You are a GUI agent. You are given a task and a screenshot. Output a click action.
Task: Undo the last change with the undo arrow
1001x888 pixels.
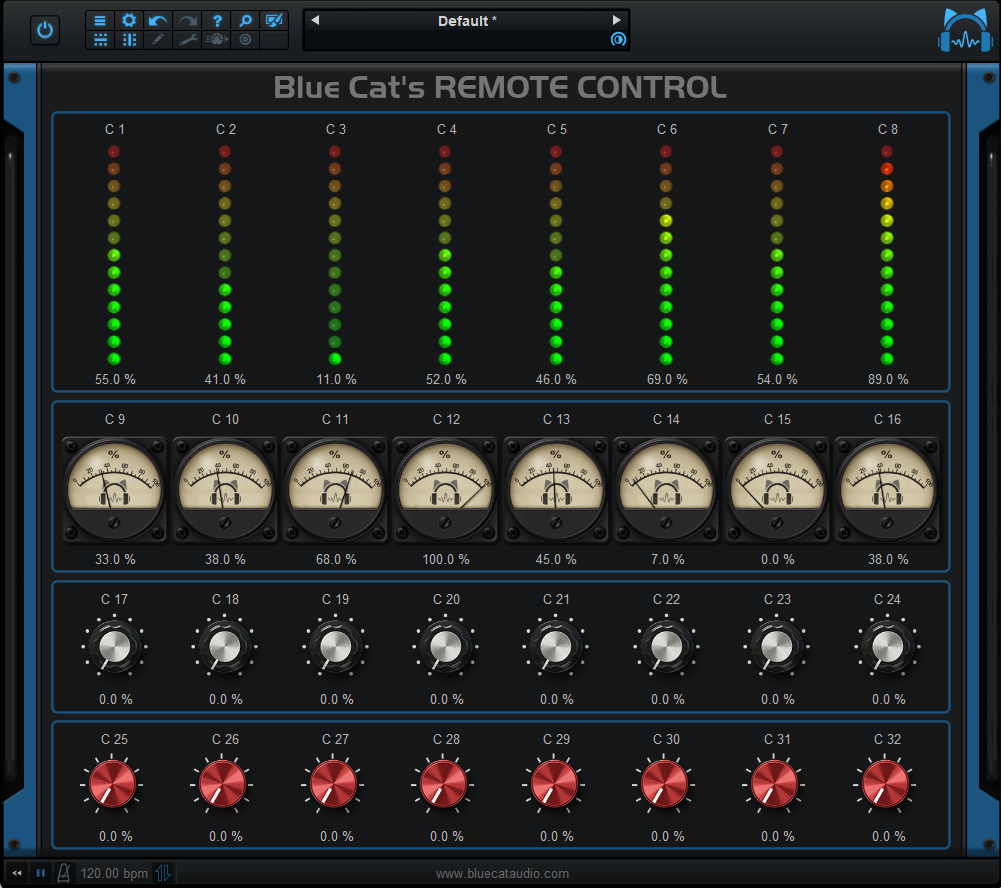click(x=156, y=20)
